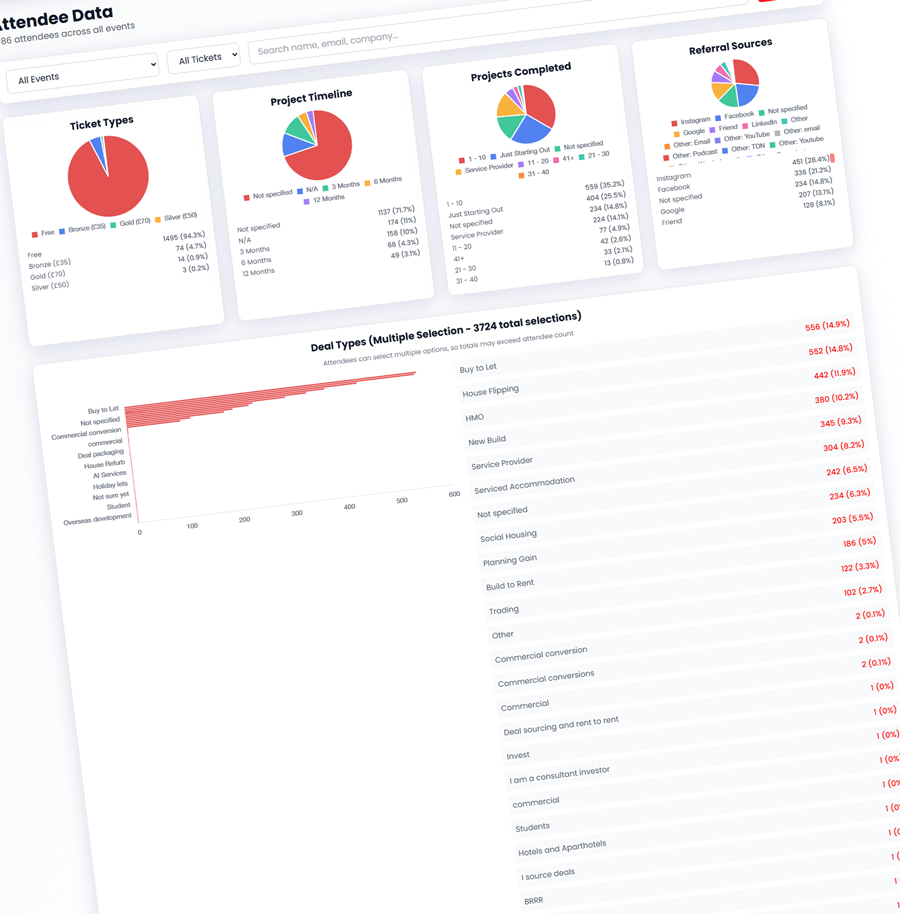
Task: Toggle the LinkedIn legend item in Referral Sources
Action: coord(763,124)
